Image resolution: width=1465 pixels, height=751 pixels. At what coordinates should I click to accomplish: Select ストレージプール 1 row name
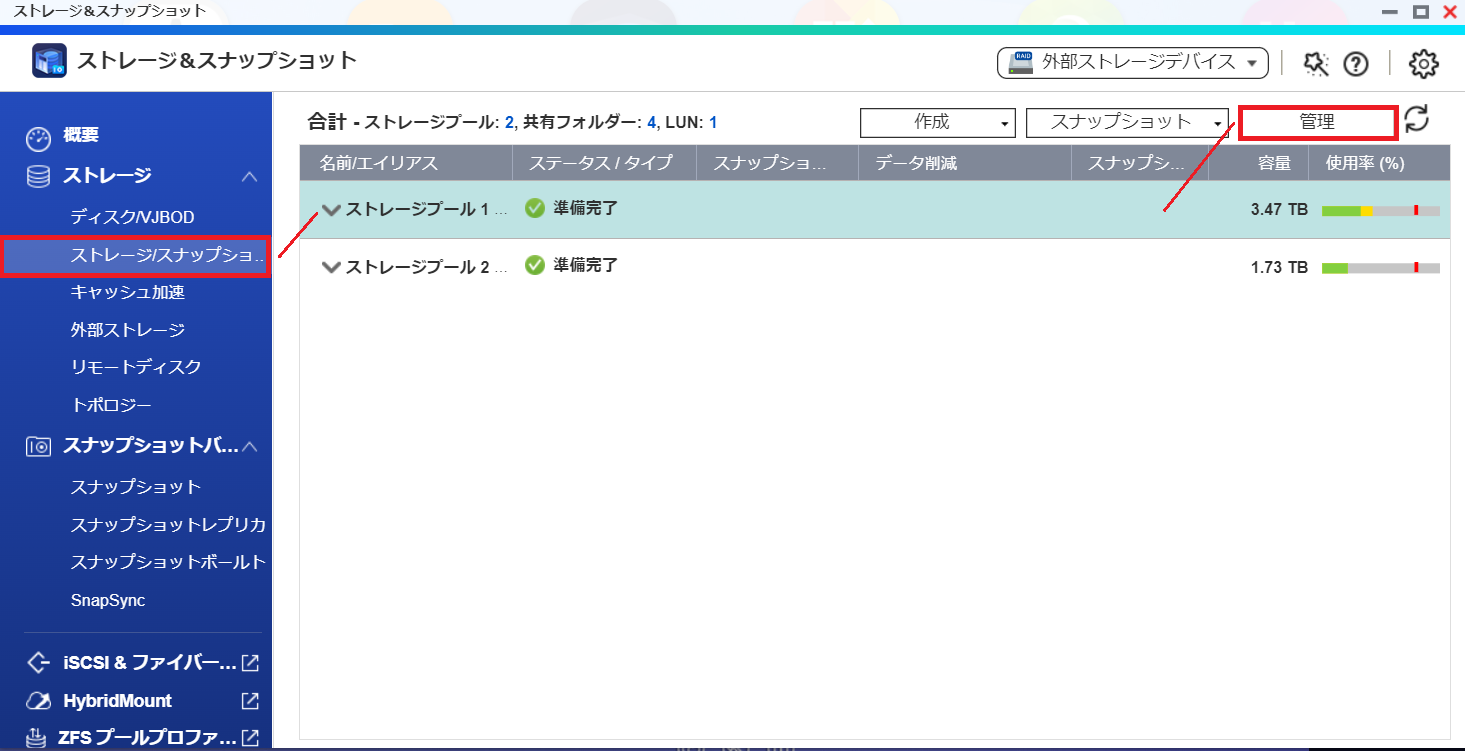pos(427,210)
